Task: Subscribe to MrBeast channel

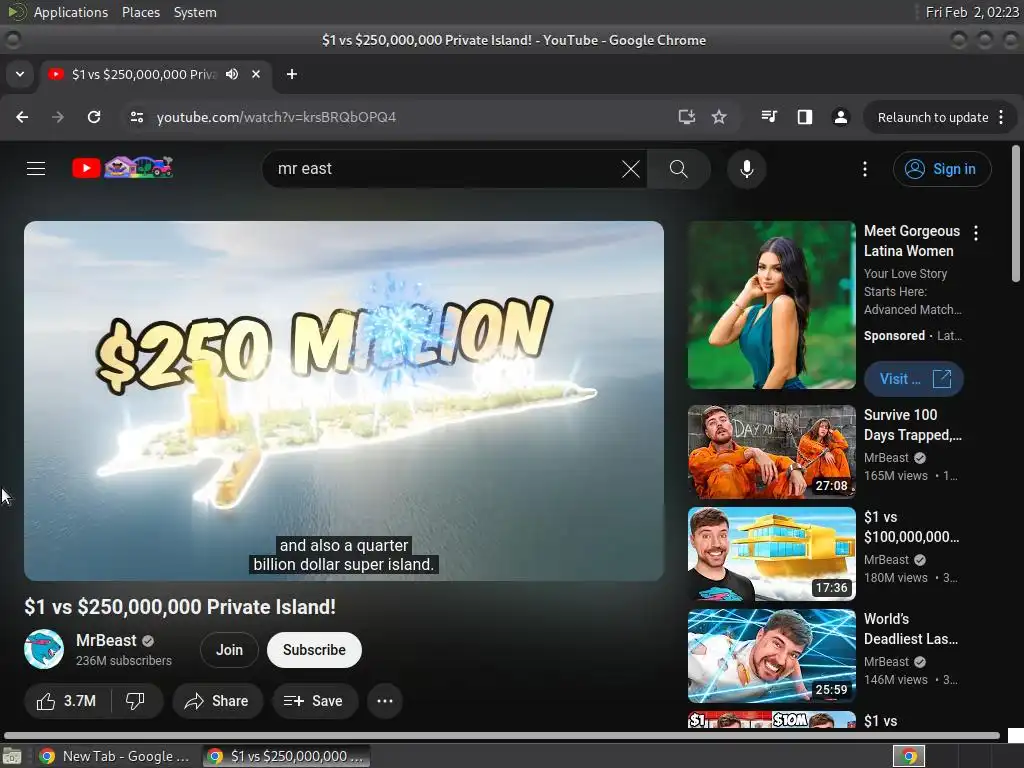Action: [x=314, y=650]
